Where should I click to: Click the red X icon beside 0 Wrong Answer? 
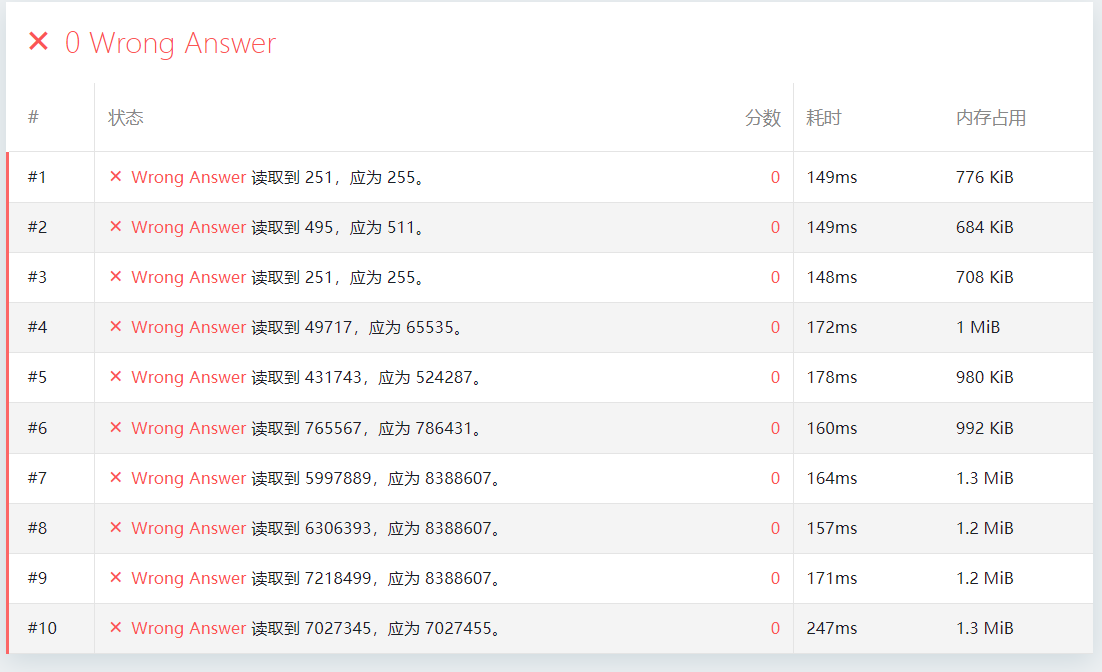[38, 42]
